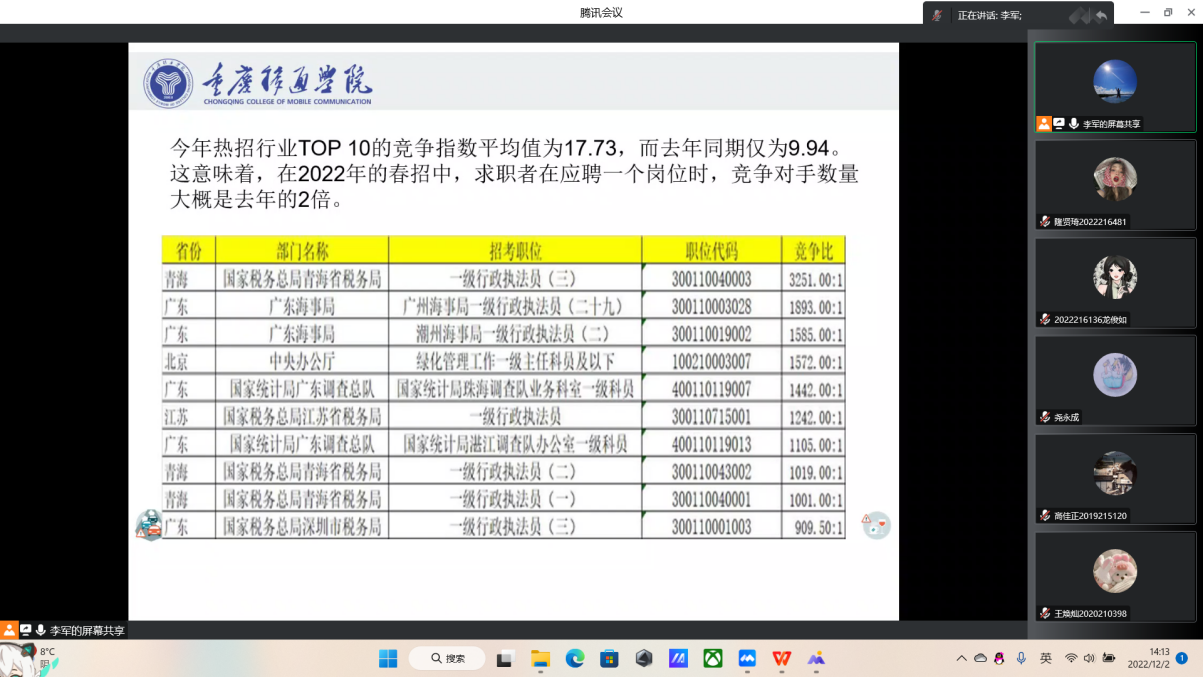Click 尧永成's avatar in the participant list

[x=1115, y=375]
